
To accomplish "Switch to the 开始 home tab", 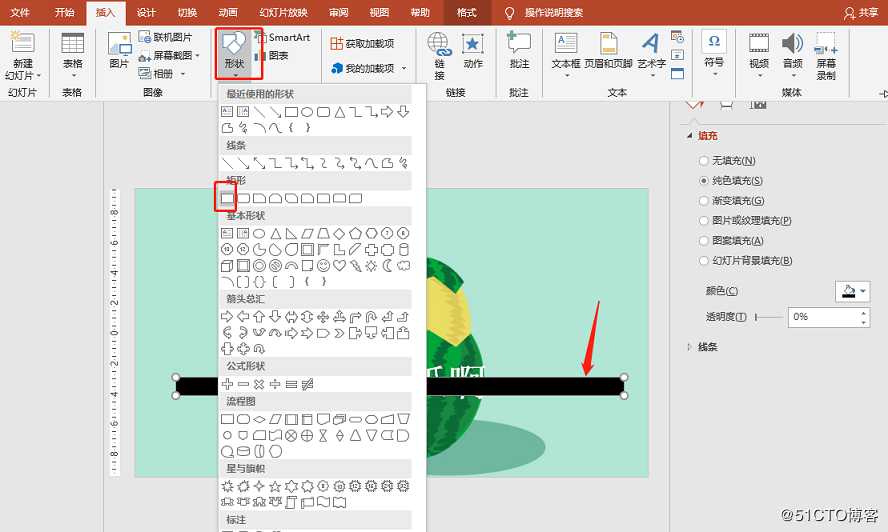I will 65,12.
